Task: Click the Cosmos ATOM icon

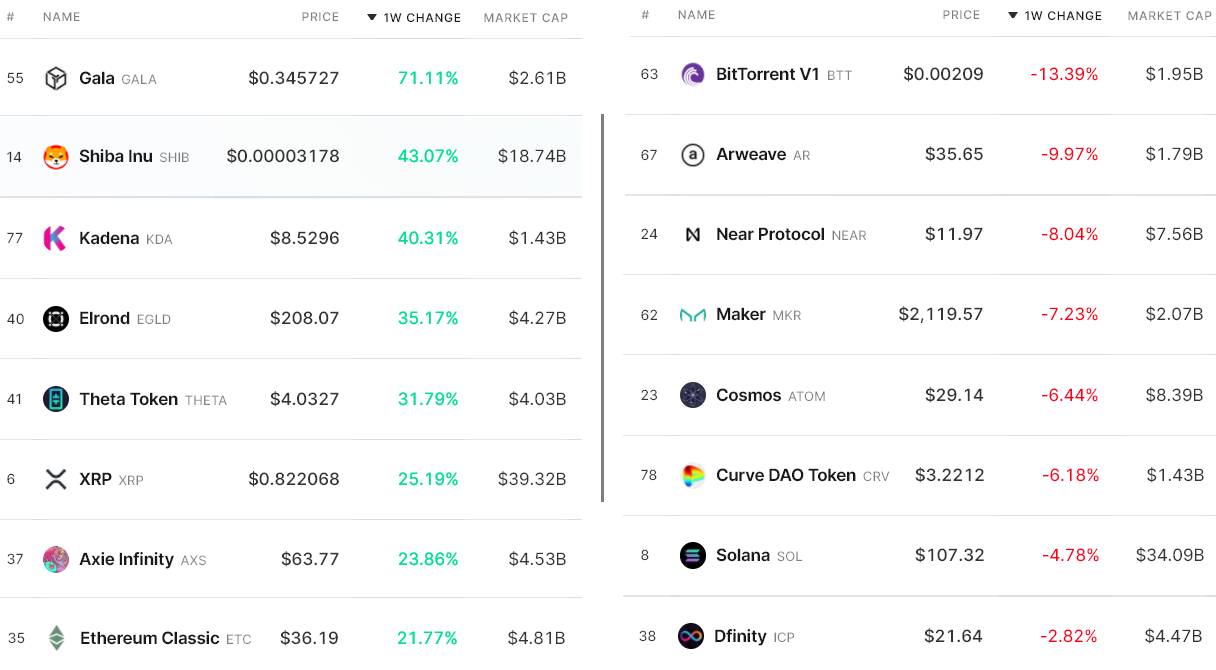Action: coord(692,395)
